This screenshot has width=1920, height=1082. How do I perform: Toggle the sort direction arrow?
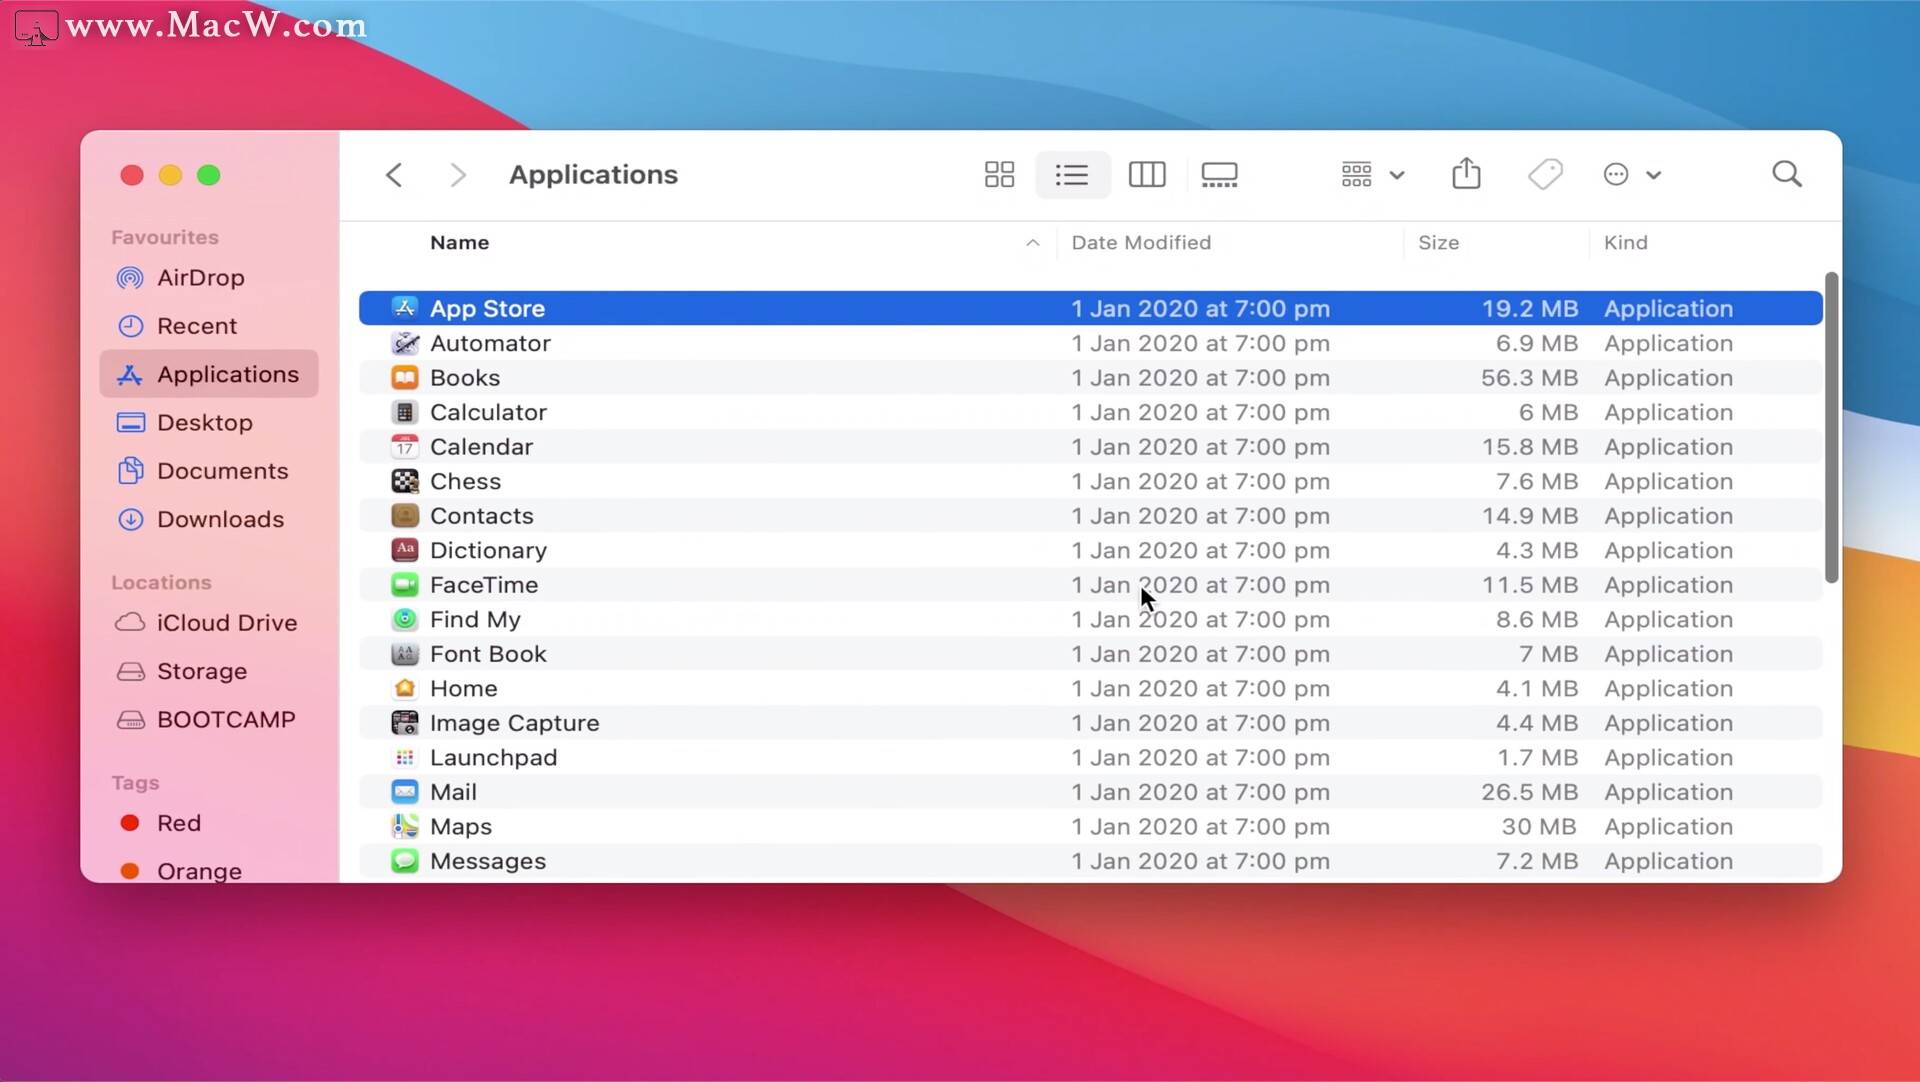pos(1033,243)
